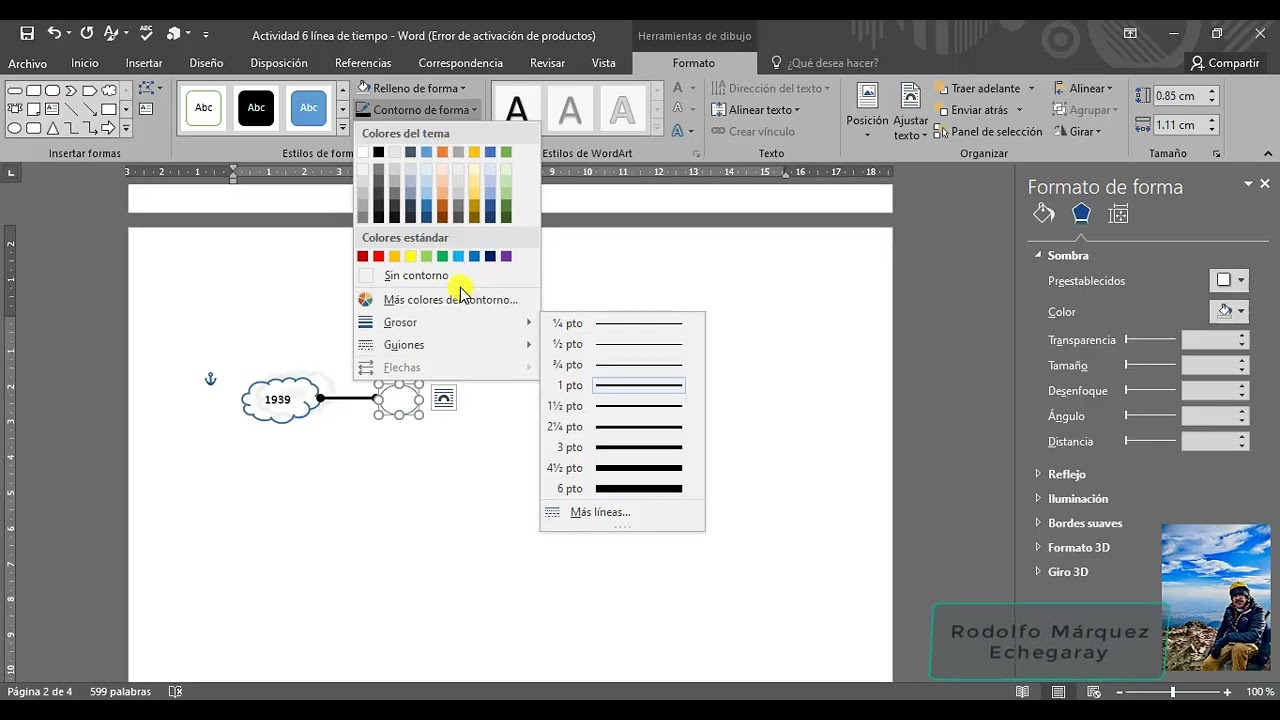Select 4½ pto line weight
Screen dimensions: 1280x720
[622, 468]
